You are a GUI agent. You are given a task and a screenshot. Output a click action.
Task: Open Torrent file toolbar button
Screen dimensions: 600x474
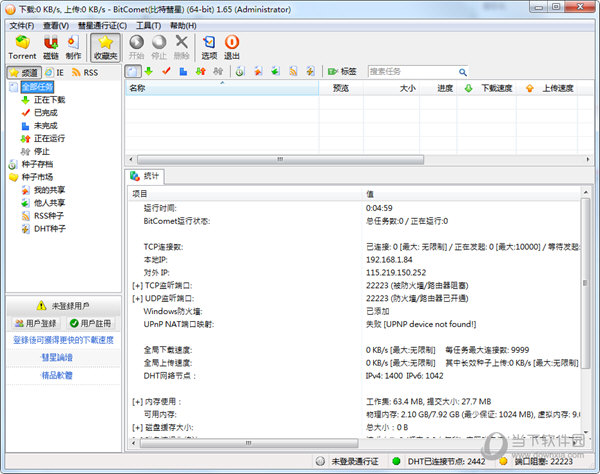pos(22,47)
